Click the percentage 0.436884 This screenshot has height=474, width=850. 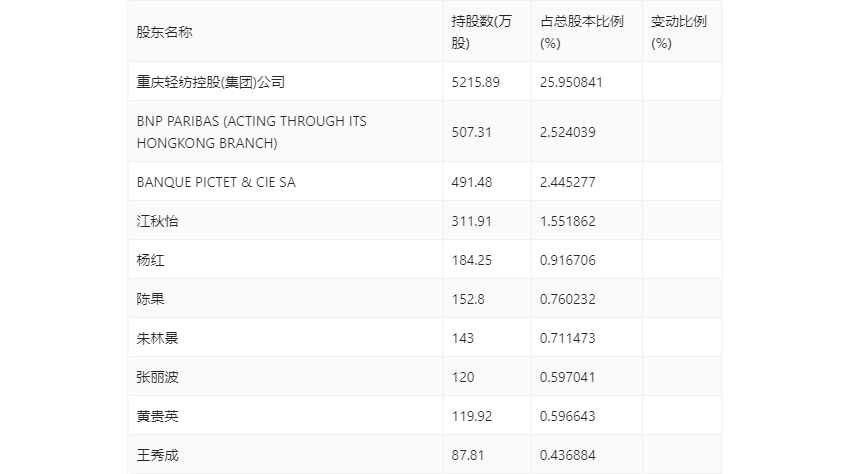point(568,456)
